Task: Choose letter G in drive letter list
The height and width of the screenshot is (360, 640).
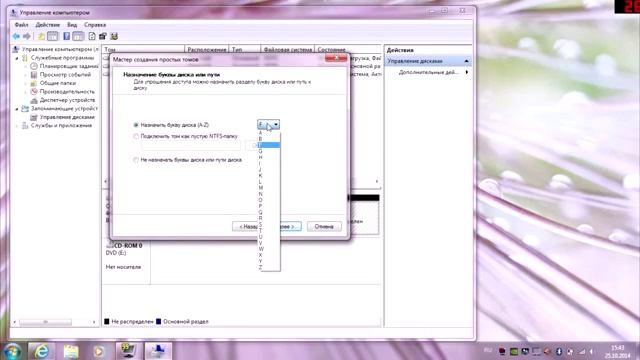Action: coord(269,151)
